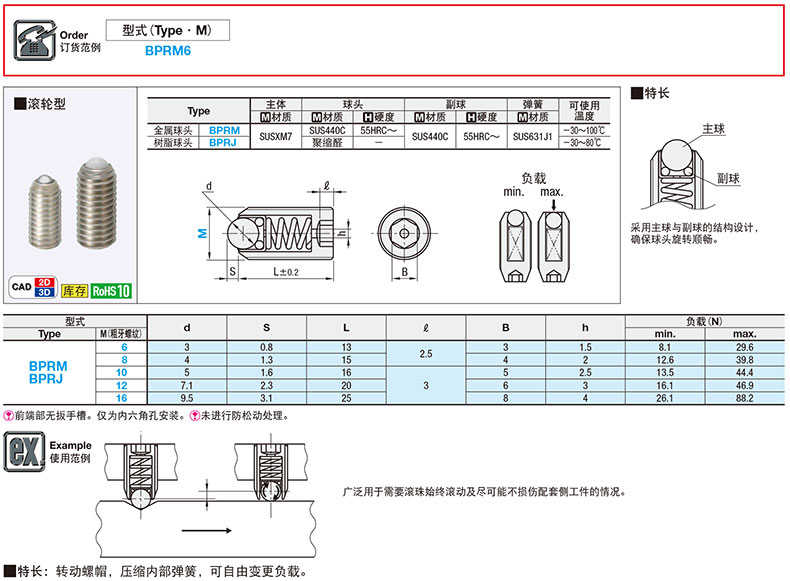The image size is (790, 581).
Task: Click the black square before 滚轮型 heading
Action: click(x=19, y=103)
